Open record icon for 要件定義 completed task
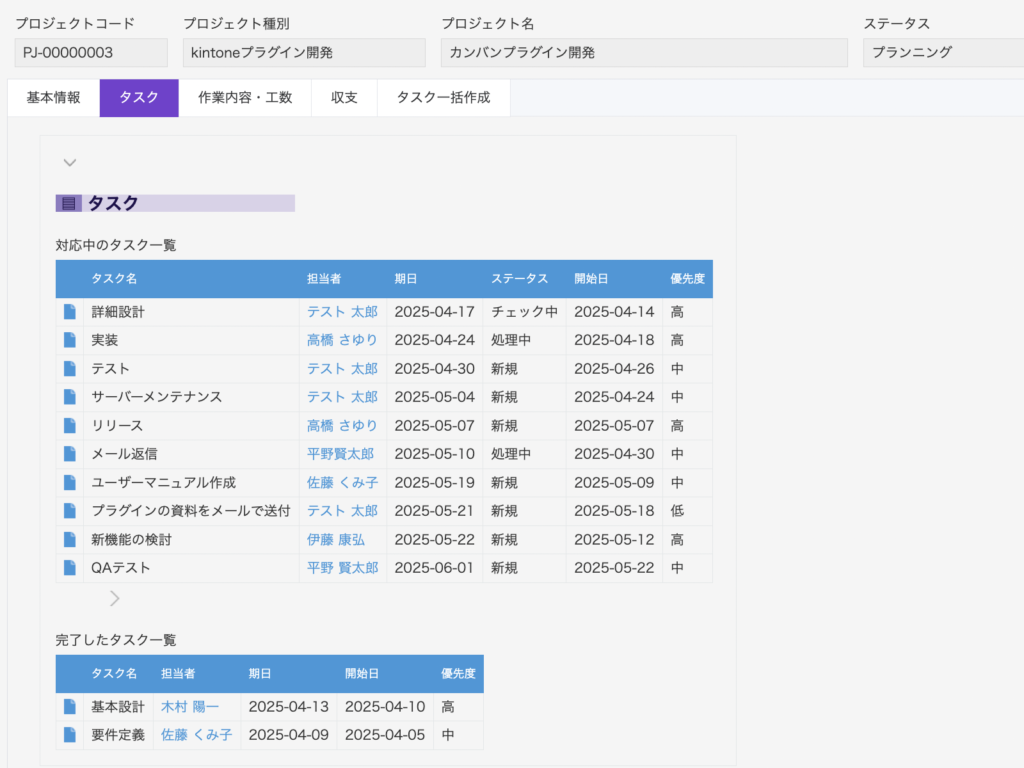Screen dimensions: 1024x768 point(69,735)
